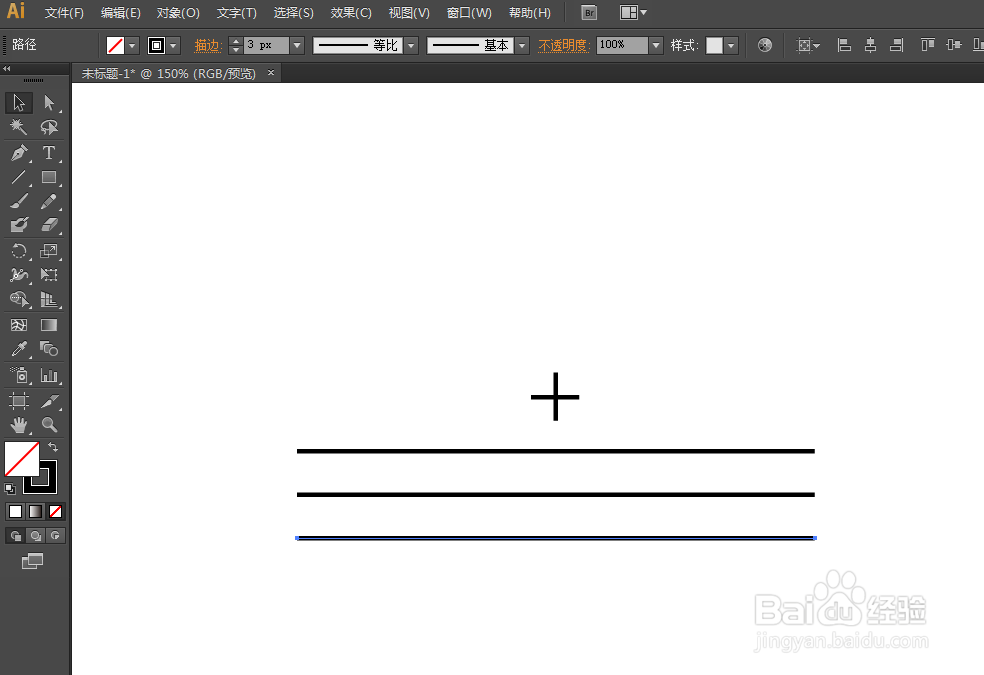Swap the fill and stroke colors

[x=54, y=447]
